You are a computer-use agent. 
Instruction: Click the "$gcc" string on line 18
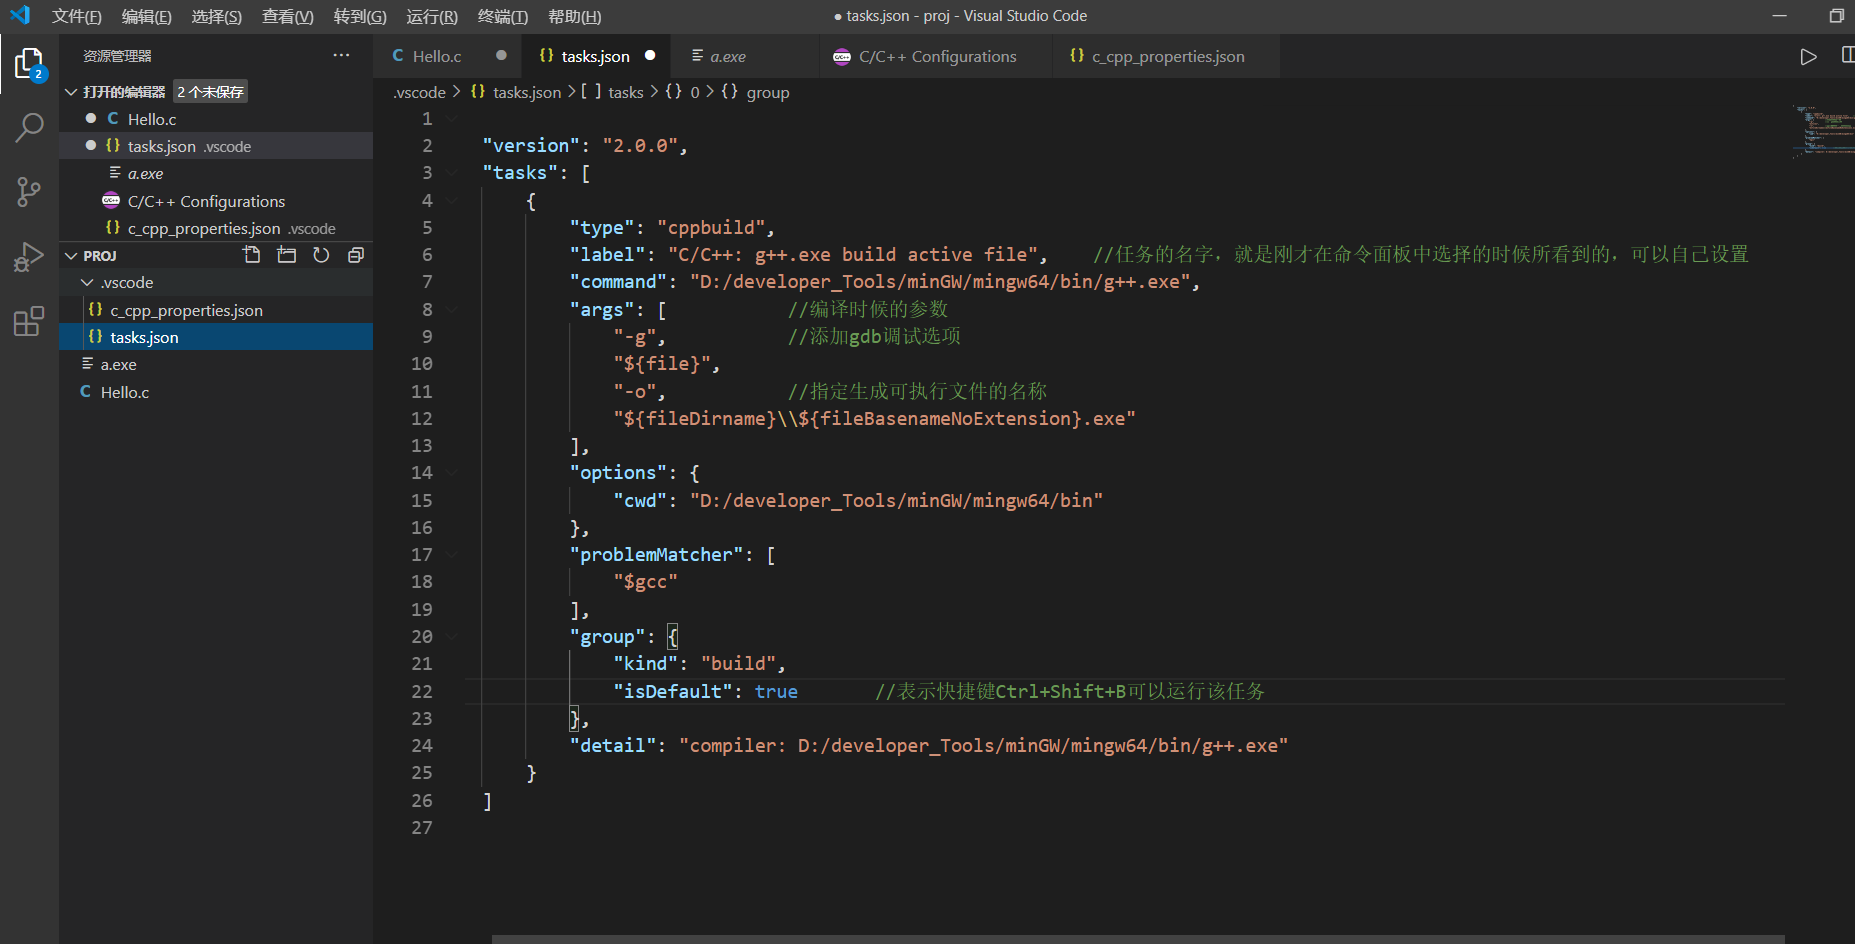pyautogui.click(x=645, y=582)
